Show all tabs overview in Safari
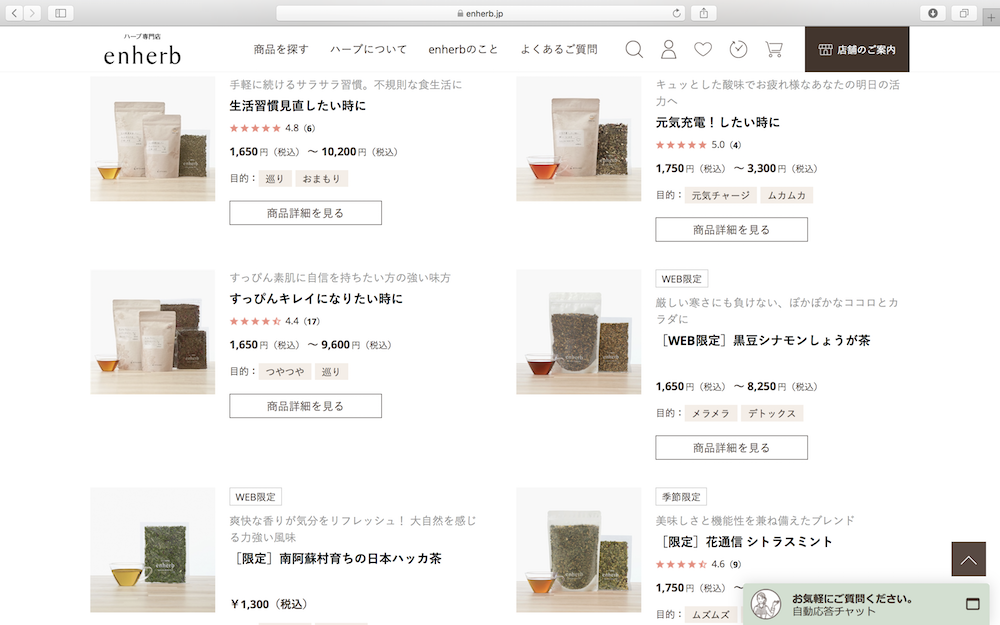Screen dimensions: 1000x625 pyautogui.click(x=964, y=13)
